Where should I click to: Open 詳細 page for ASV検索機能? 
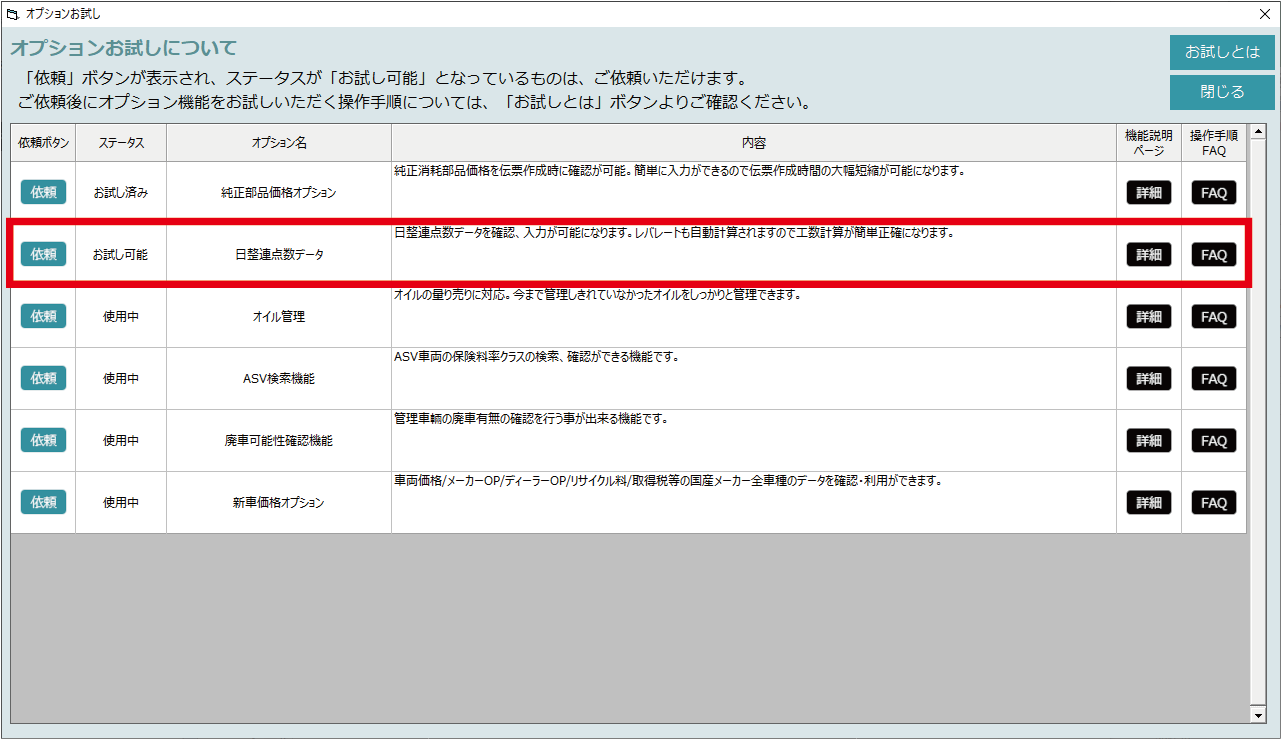coord(1149,379)
